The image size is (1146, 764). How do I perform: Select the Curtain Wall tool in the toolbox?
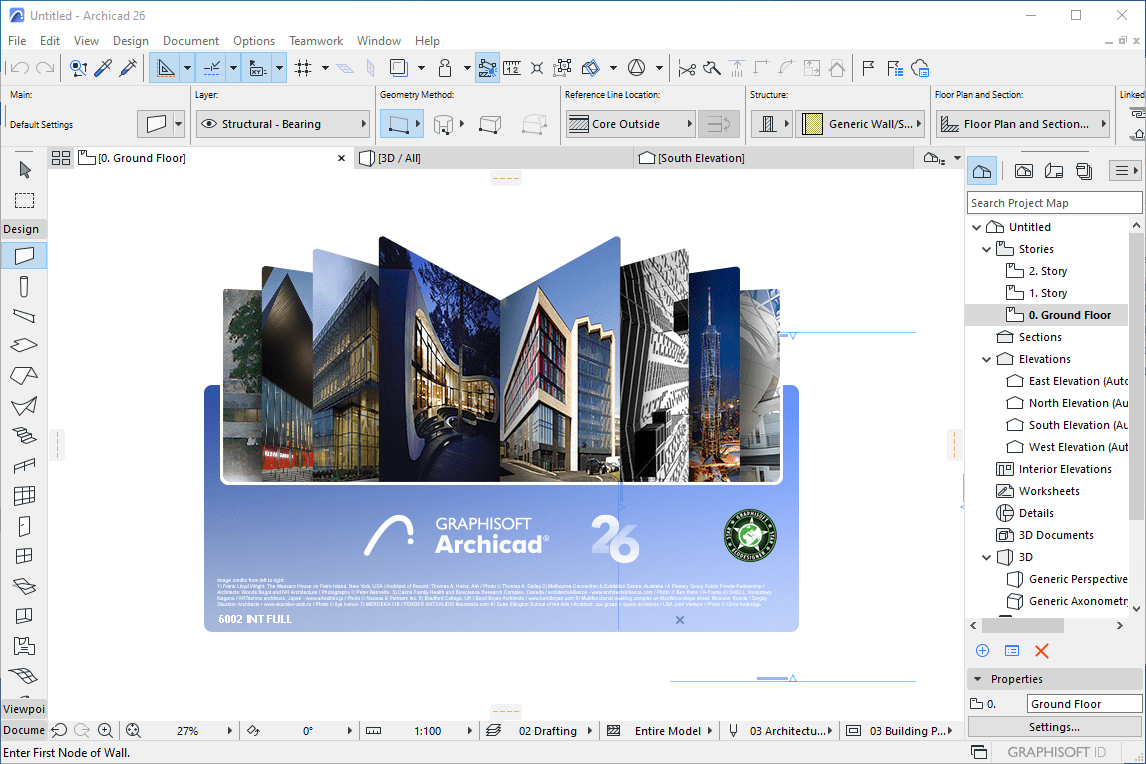point(24,496)
